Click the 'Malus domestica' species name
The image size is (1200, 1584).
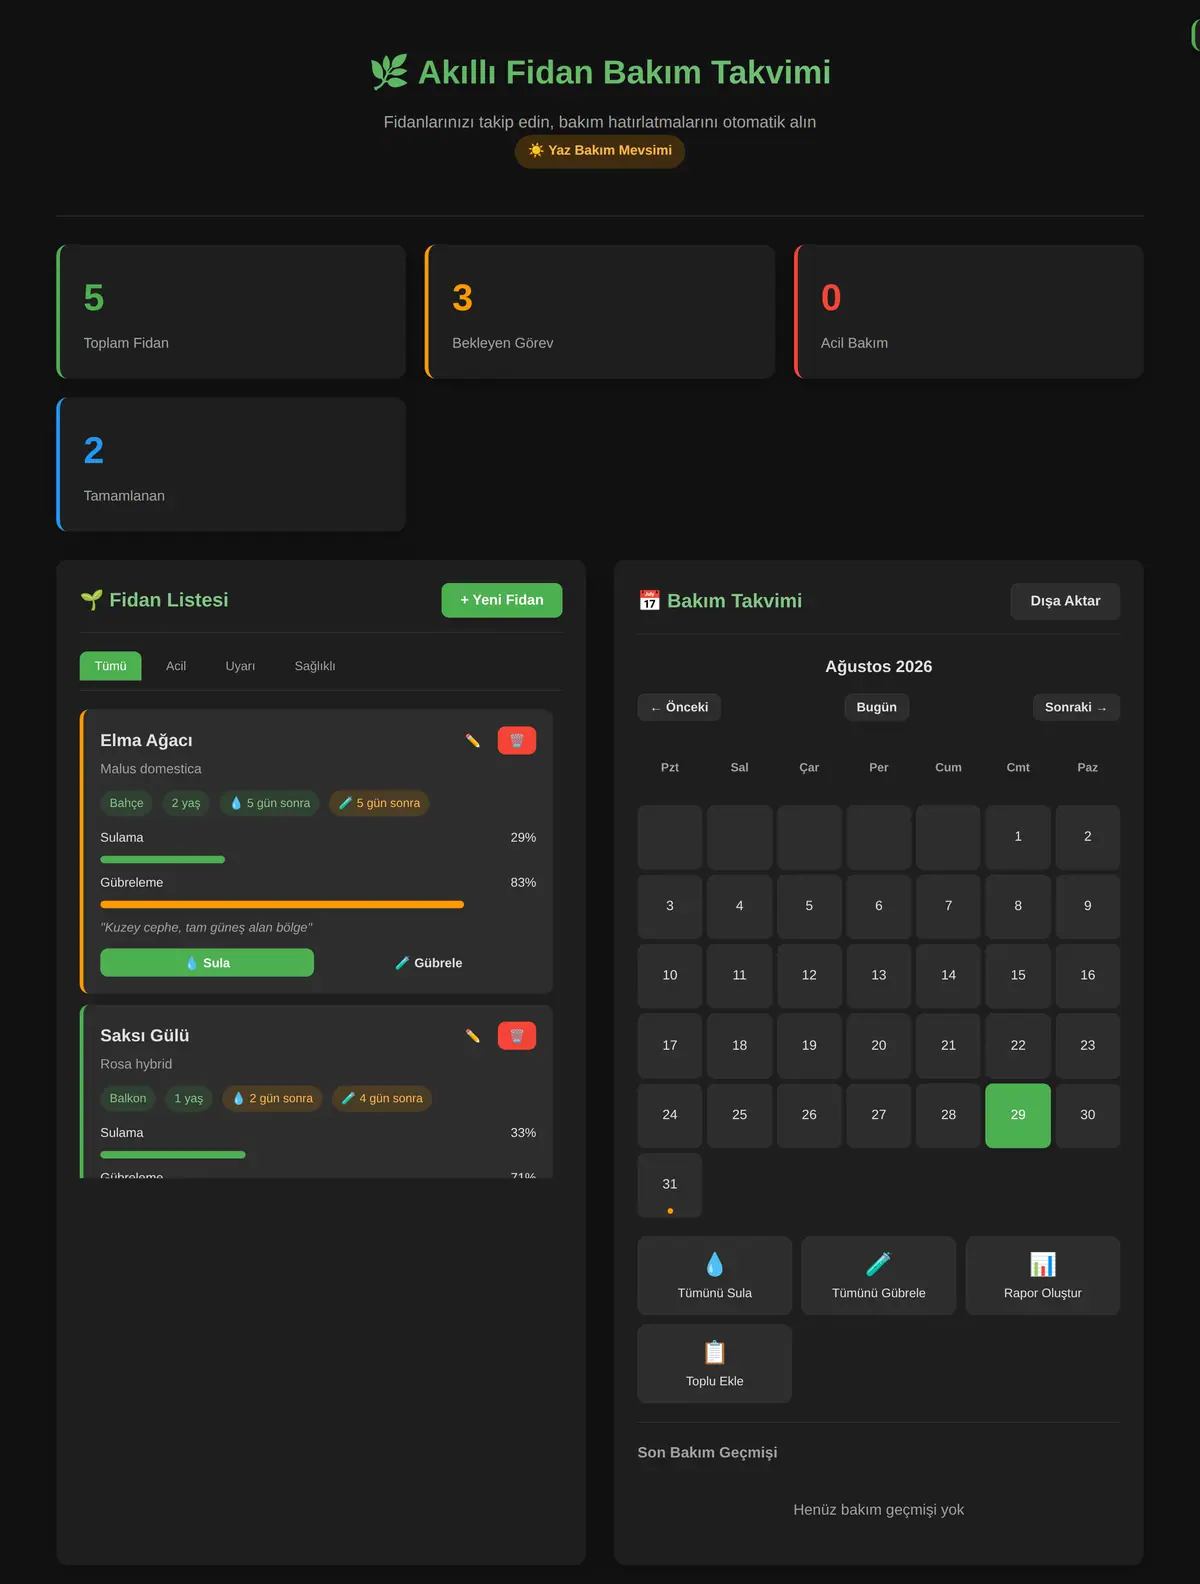[x=151, y=769]
